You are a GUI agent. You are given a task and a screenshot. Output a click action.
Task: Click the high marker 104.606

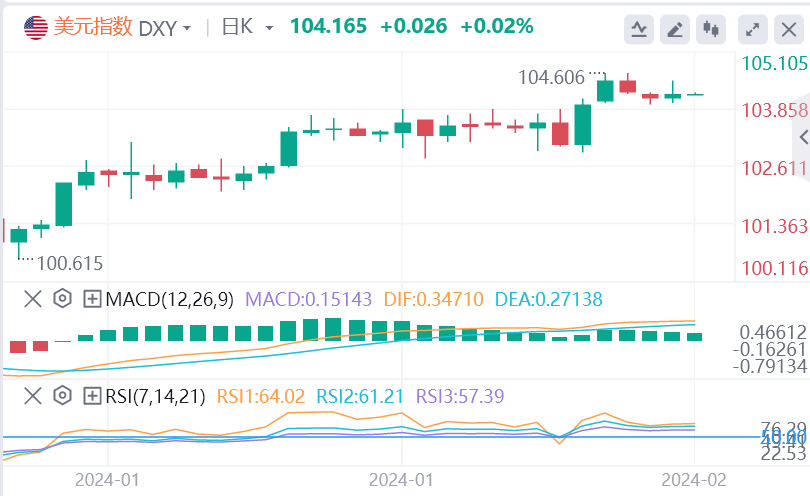tap(551, 78)
